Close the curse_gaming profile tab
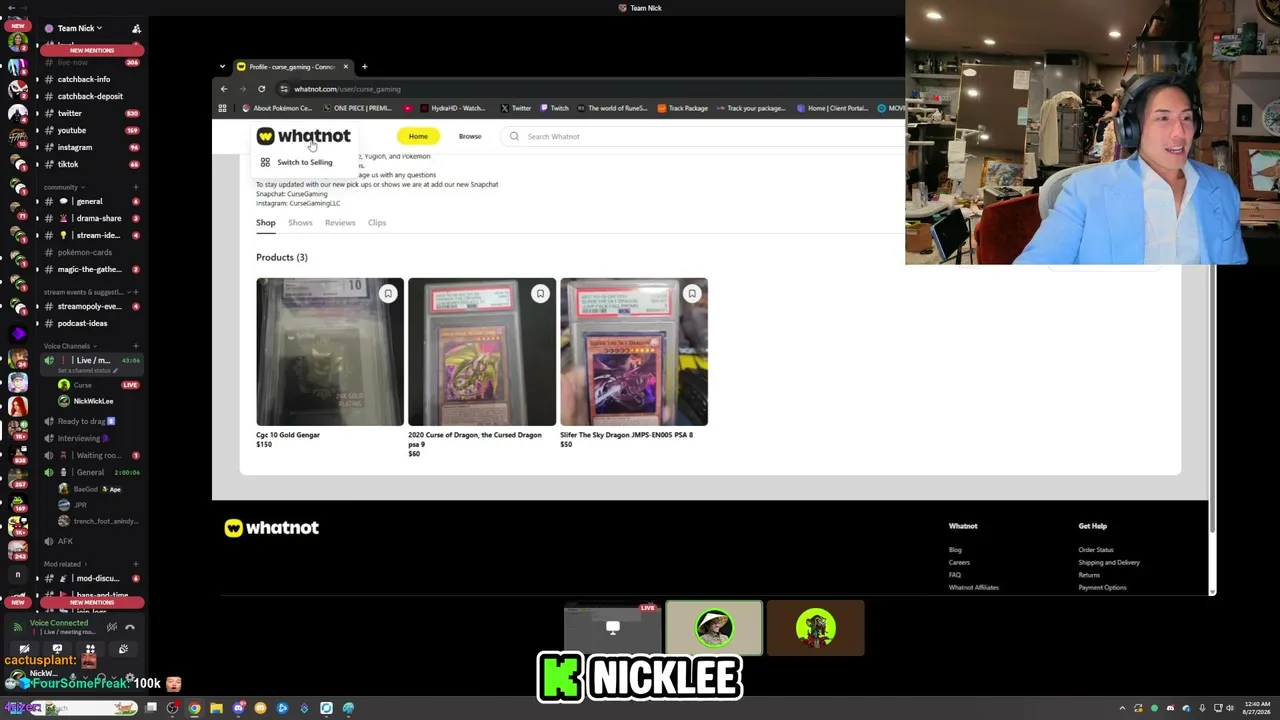1280x720 pixels. (x=346, y=67)
